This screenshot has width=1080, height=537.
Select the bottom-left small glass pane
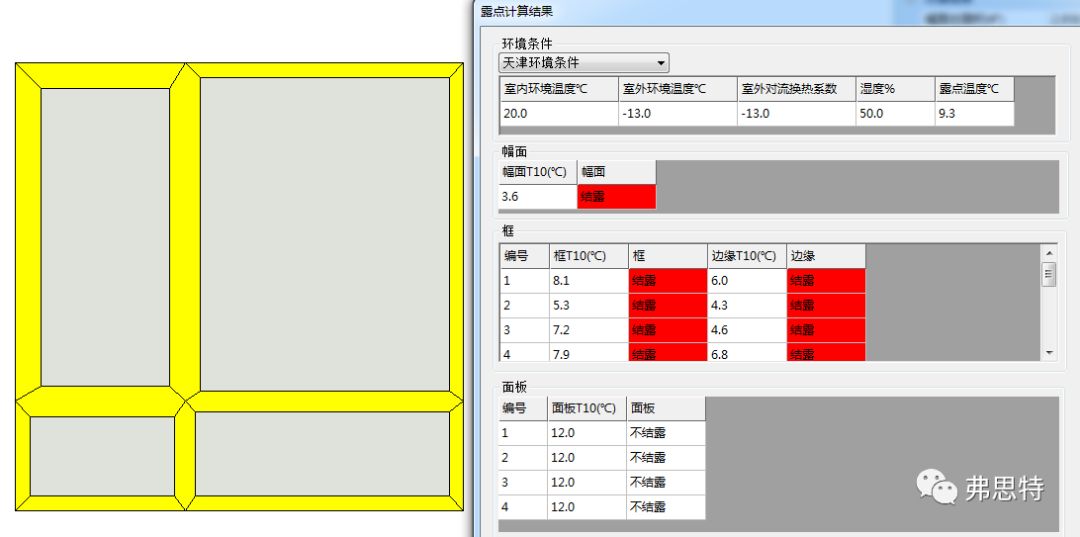(103, 455)
